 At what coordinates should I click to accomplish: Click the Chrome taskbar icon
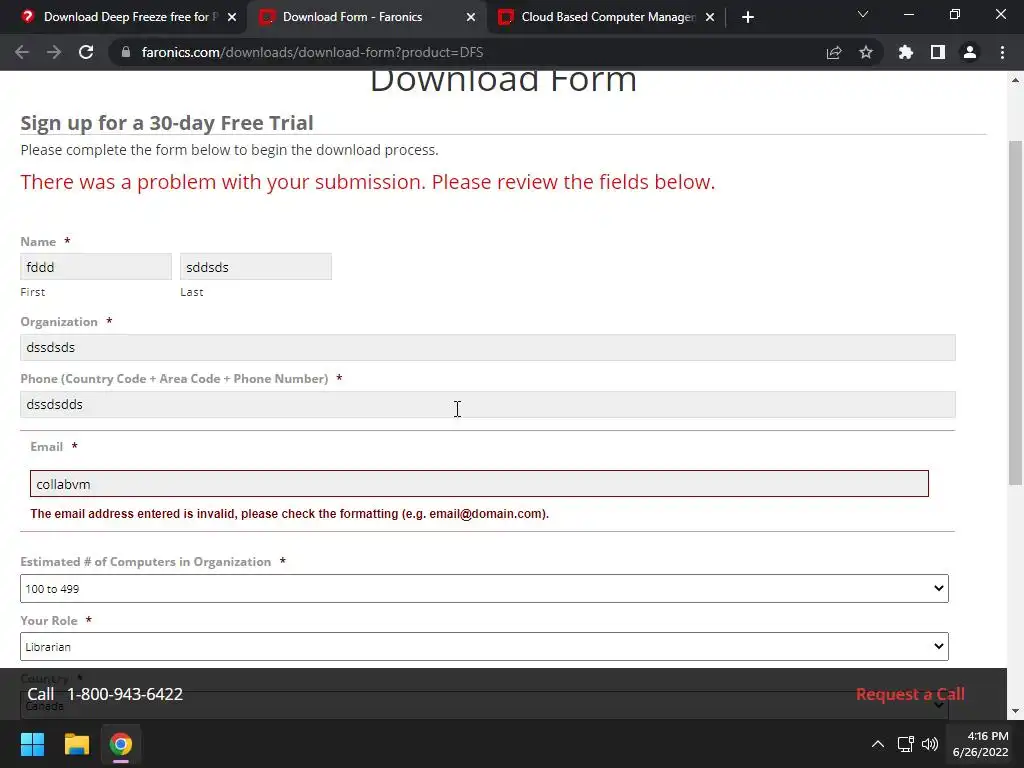pyautogui.click(x=121, y=744)
